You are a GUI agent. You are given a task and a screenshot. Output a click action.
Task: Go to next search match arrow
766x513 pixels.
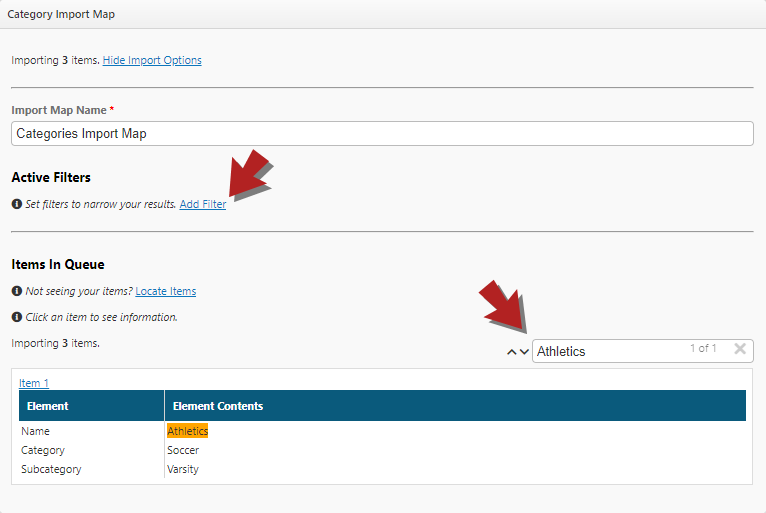pos(524,352)
